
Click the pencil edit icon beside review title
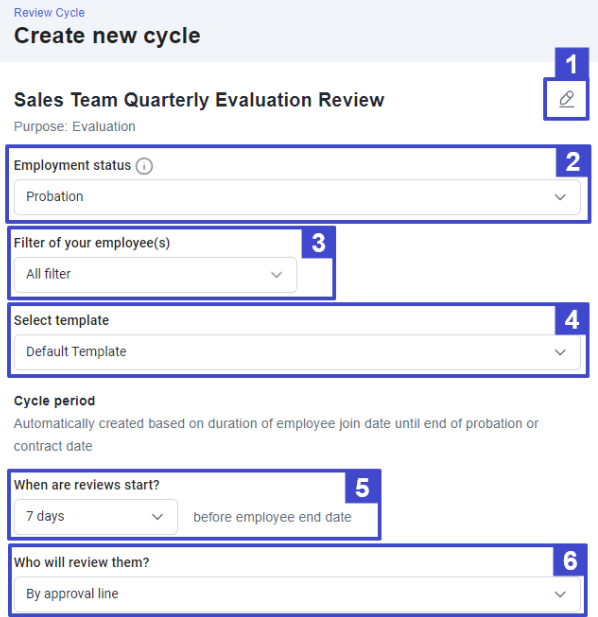[567, 99]
